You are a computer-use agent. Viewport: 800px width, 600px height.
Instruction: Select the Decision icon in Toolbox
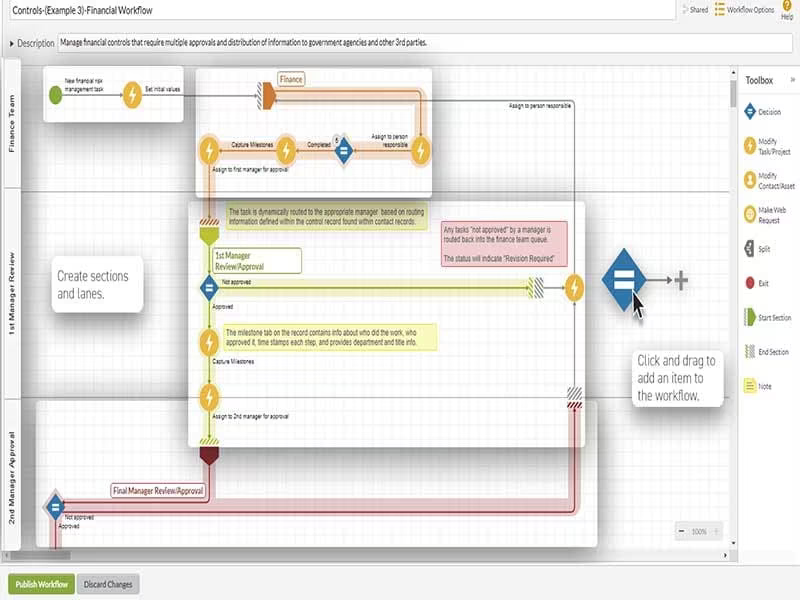pyautogui.click(x=749, y=111)
